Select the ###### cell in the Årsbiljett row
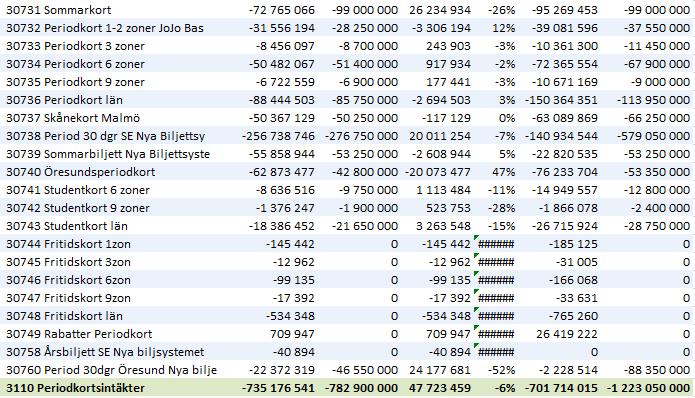The image size is (695, 398). coord(496,352)
